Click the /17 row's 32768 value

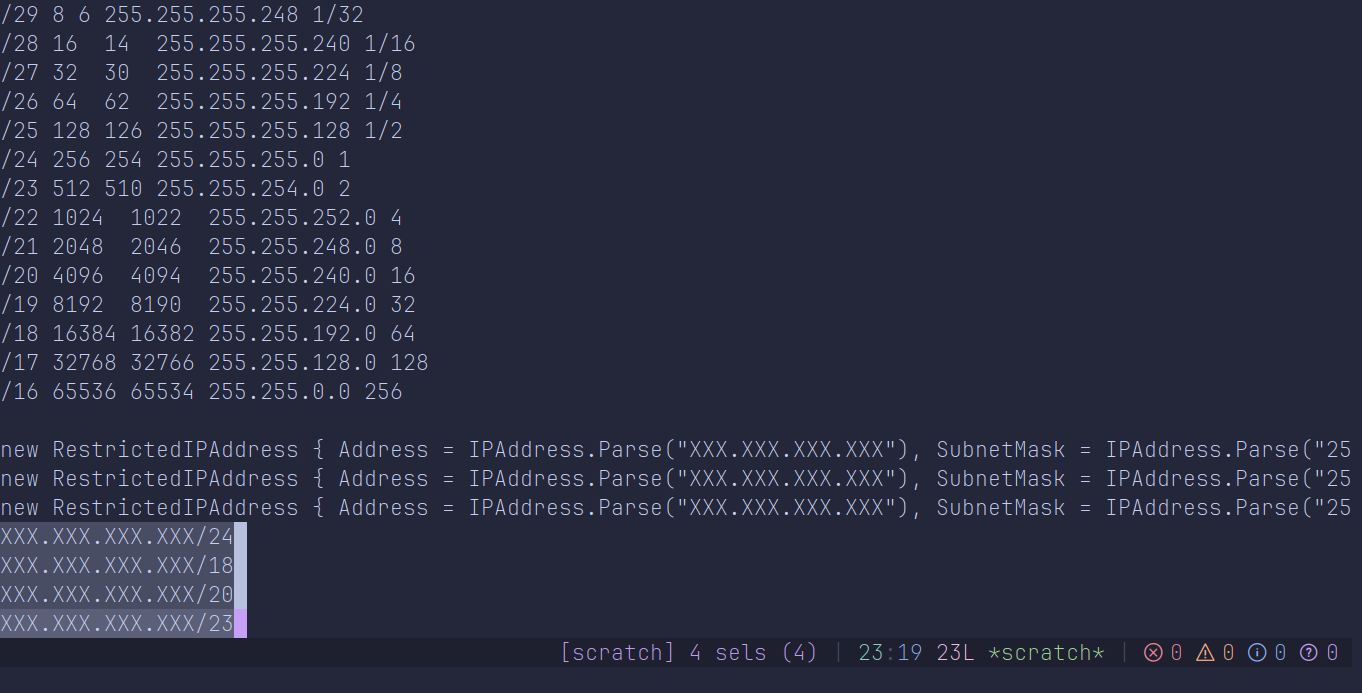[x=84, y=363]
